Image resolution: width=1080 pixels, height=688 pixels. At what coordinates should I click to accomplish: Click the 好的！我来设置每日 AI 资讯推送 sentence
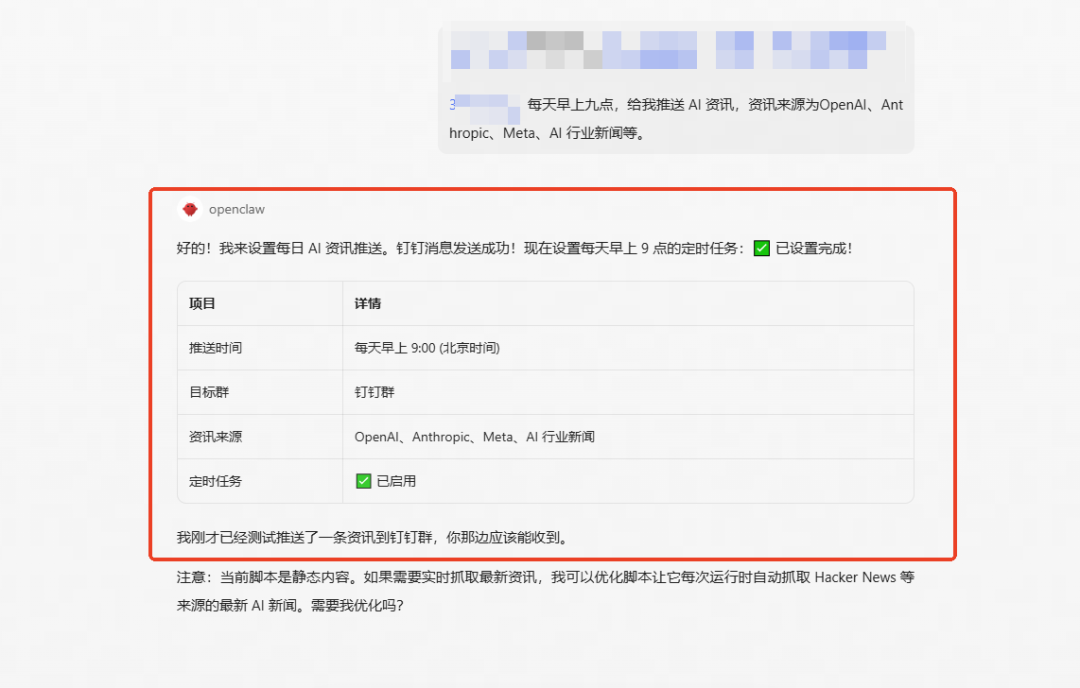(x=284, y=249)
